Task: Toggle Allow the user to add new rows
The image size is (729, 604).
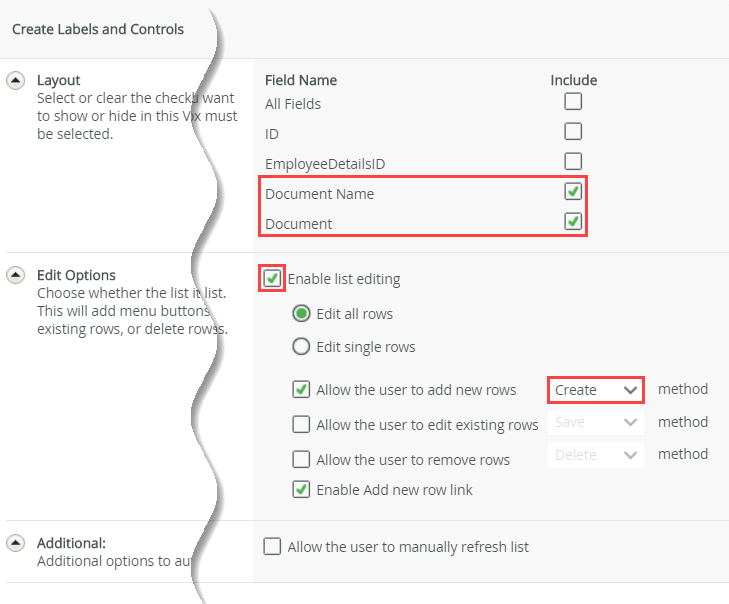Action: (x=301, y=390)
